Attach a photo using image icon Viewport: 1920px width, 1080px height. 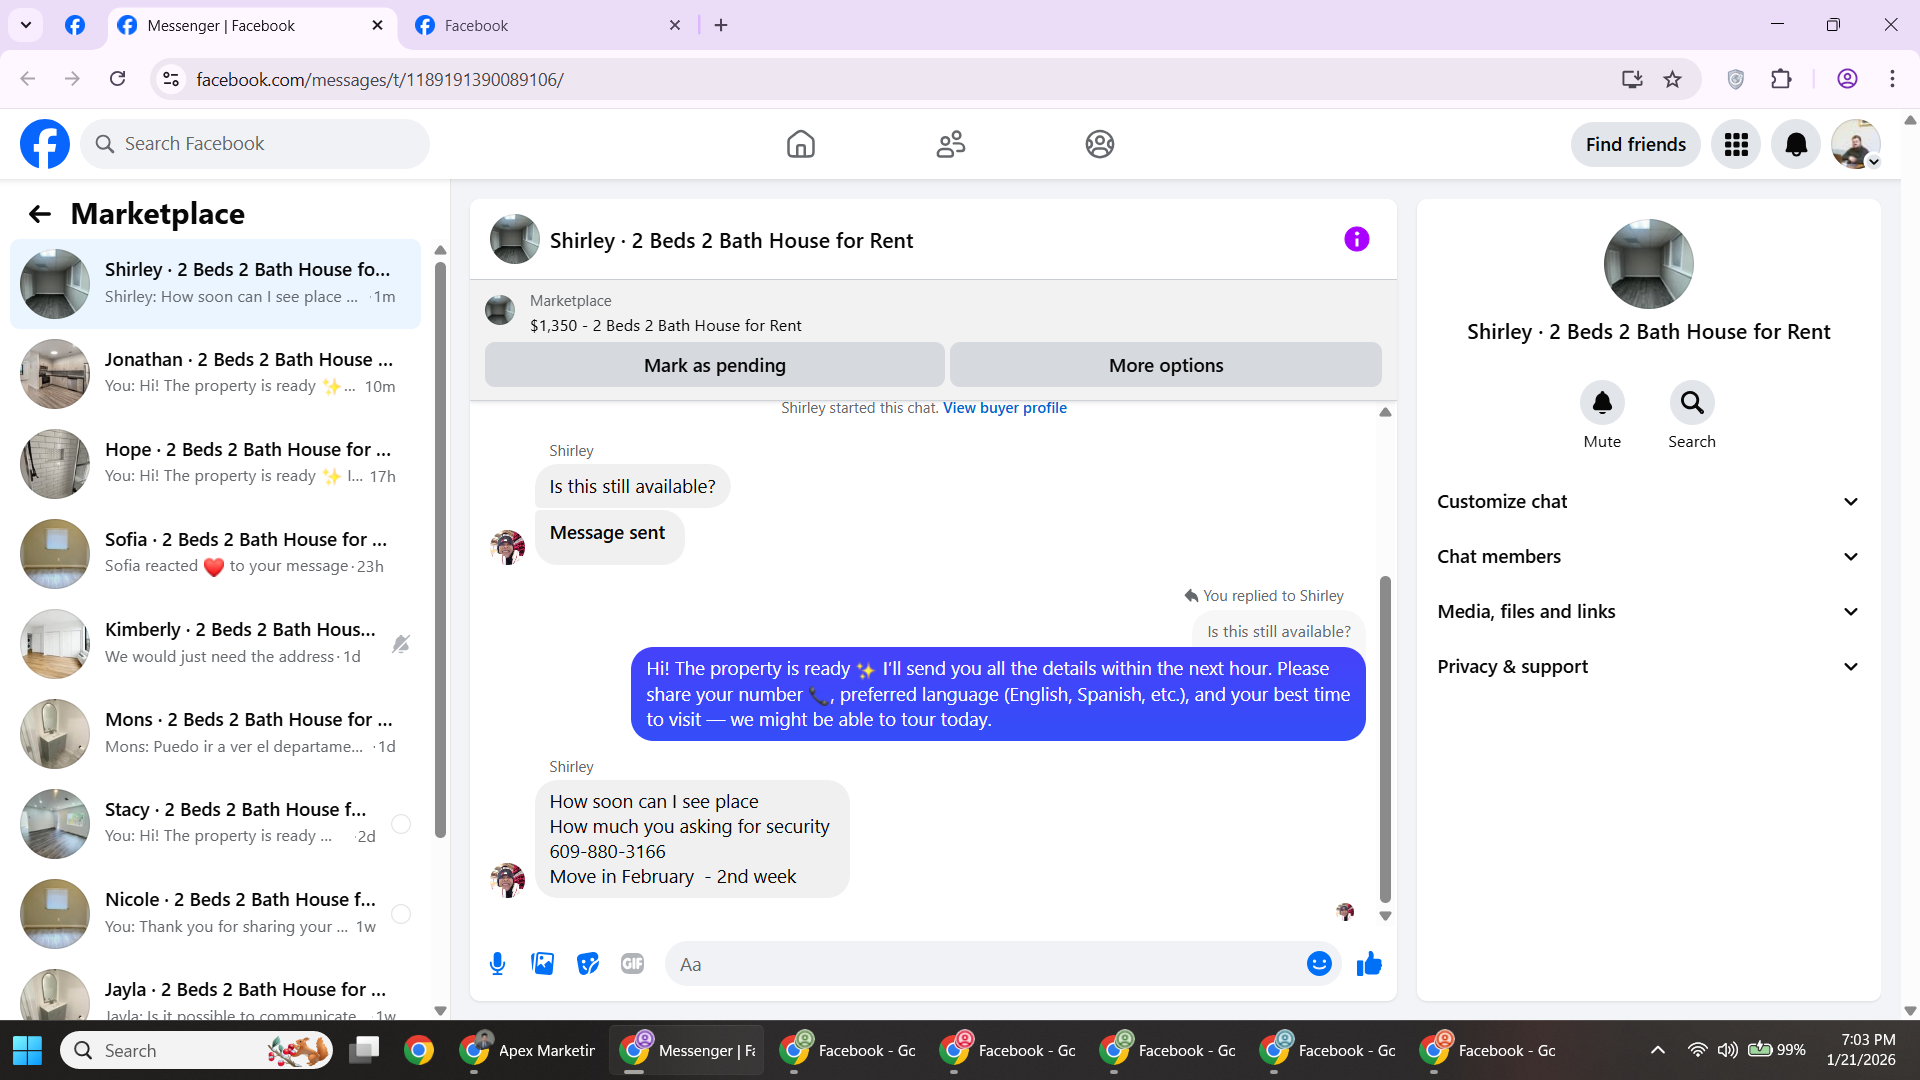coord(542,964)
